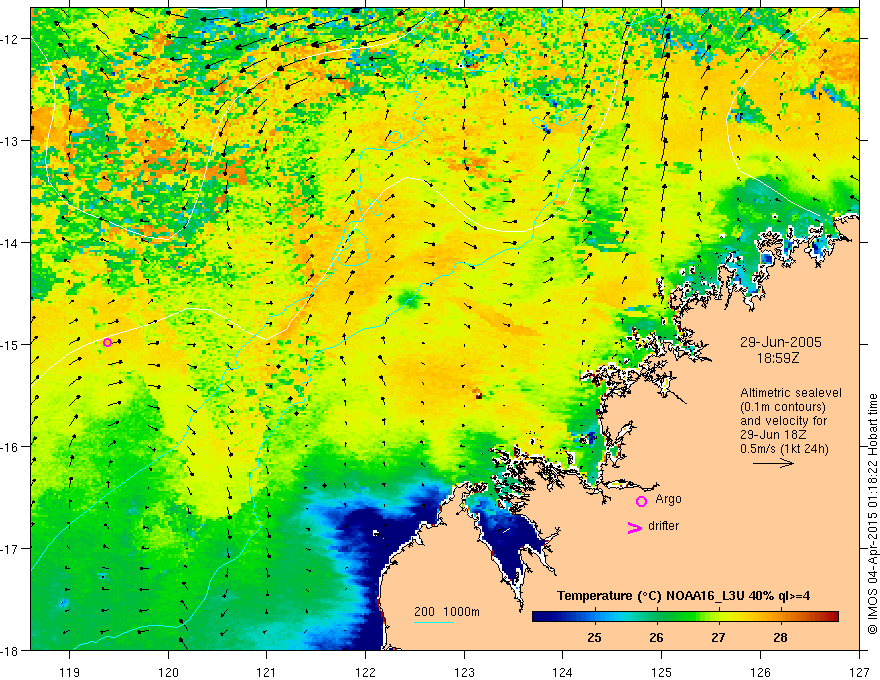This screenshot has height=680, width=880.
Task: Click the "200 1000m" depth contour label
Action: 447,612
